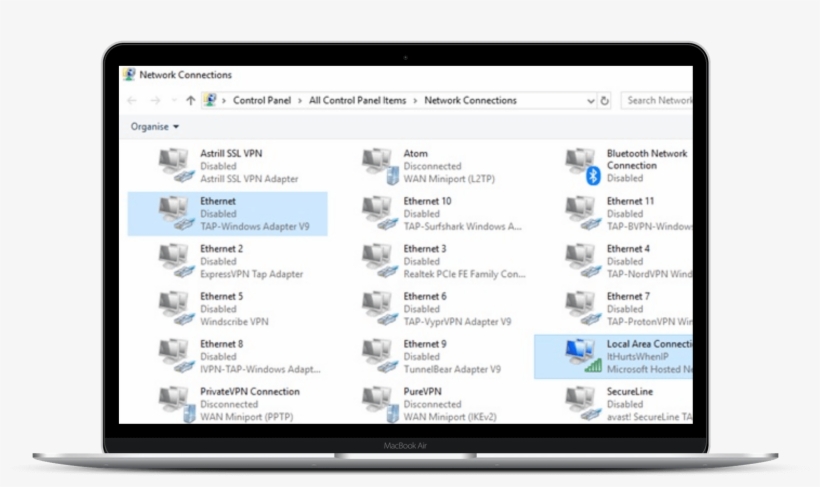This screenshot has width=820, height=487.
Task: Expand the chevron after Control Panel
Action: pyautogui.click(x=300, y=100)
